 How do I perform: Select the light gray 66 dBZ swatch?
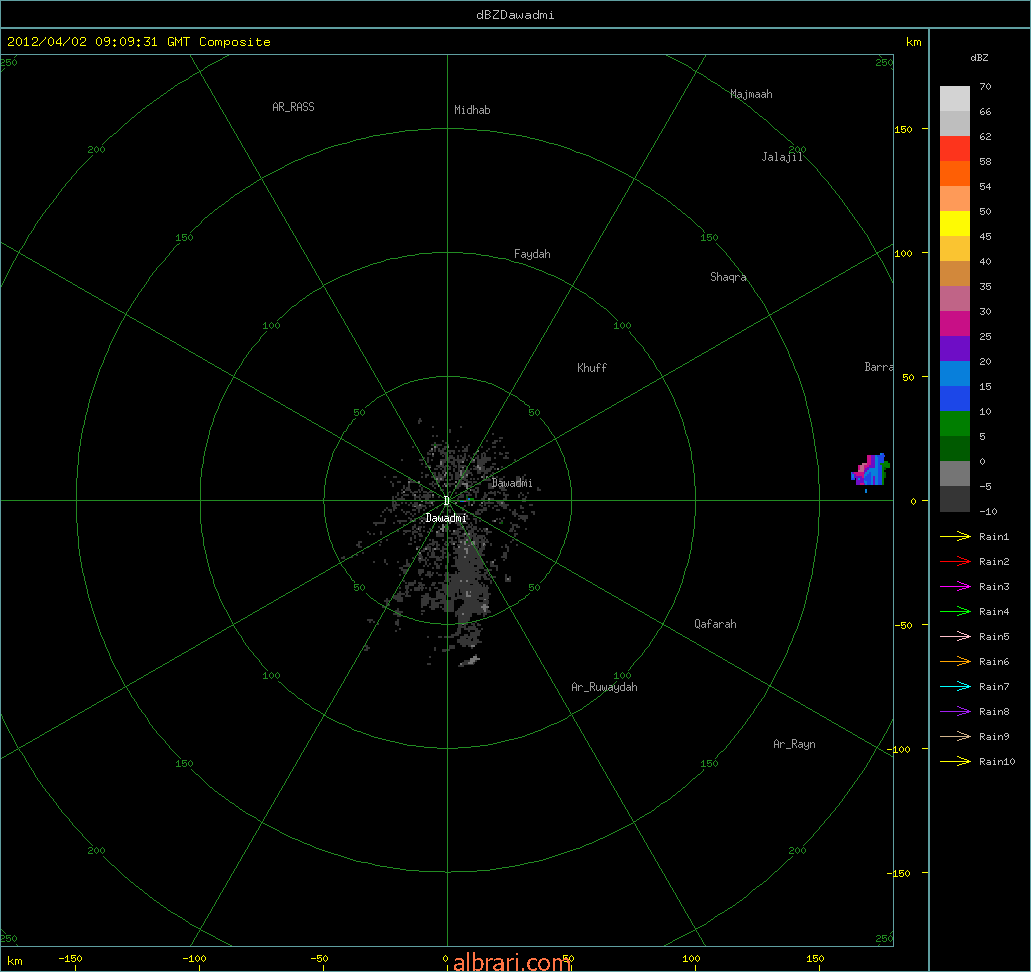955,99
